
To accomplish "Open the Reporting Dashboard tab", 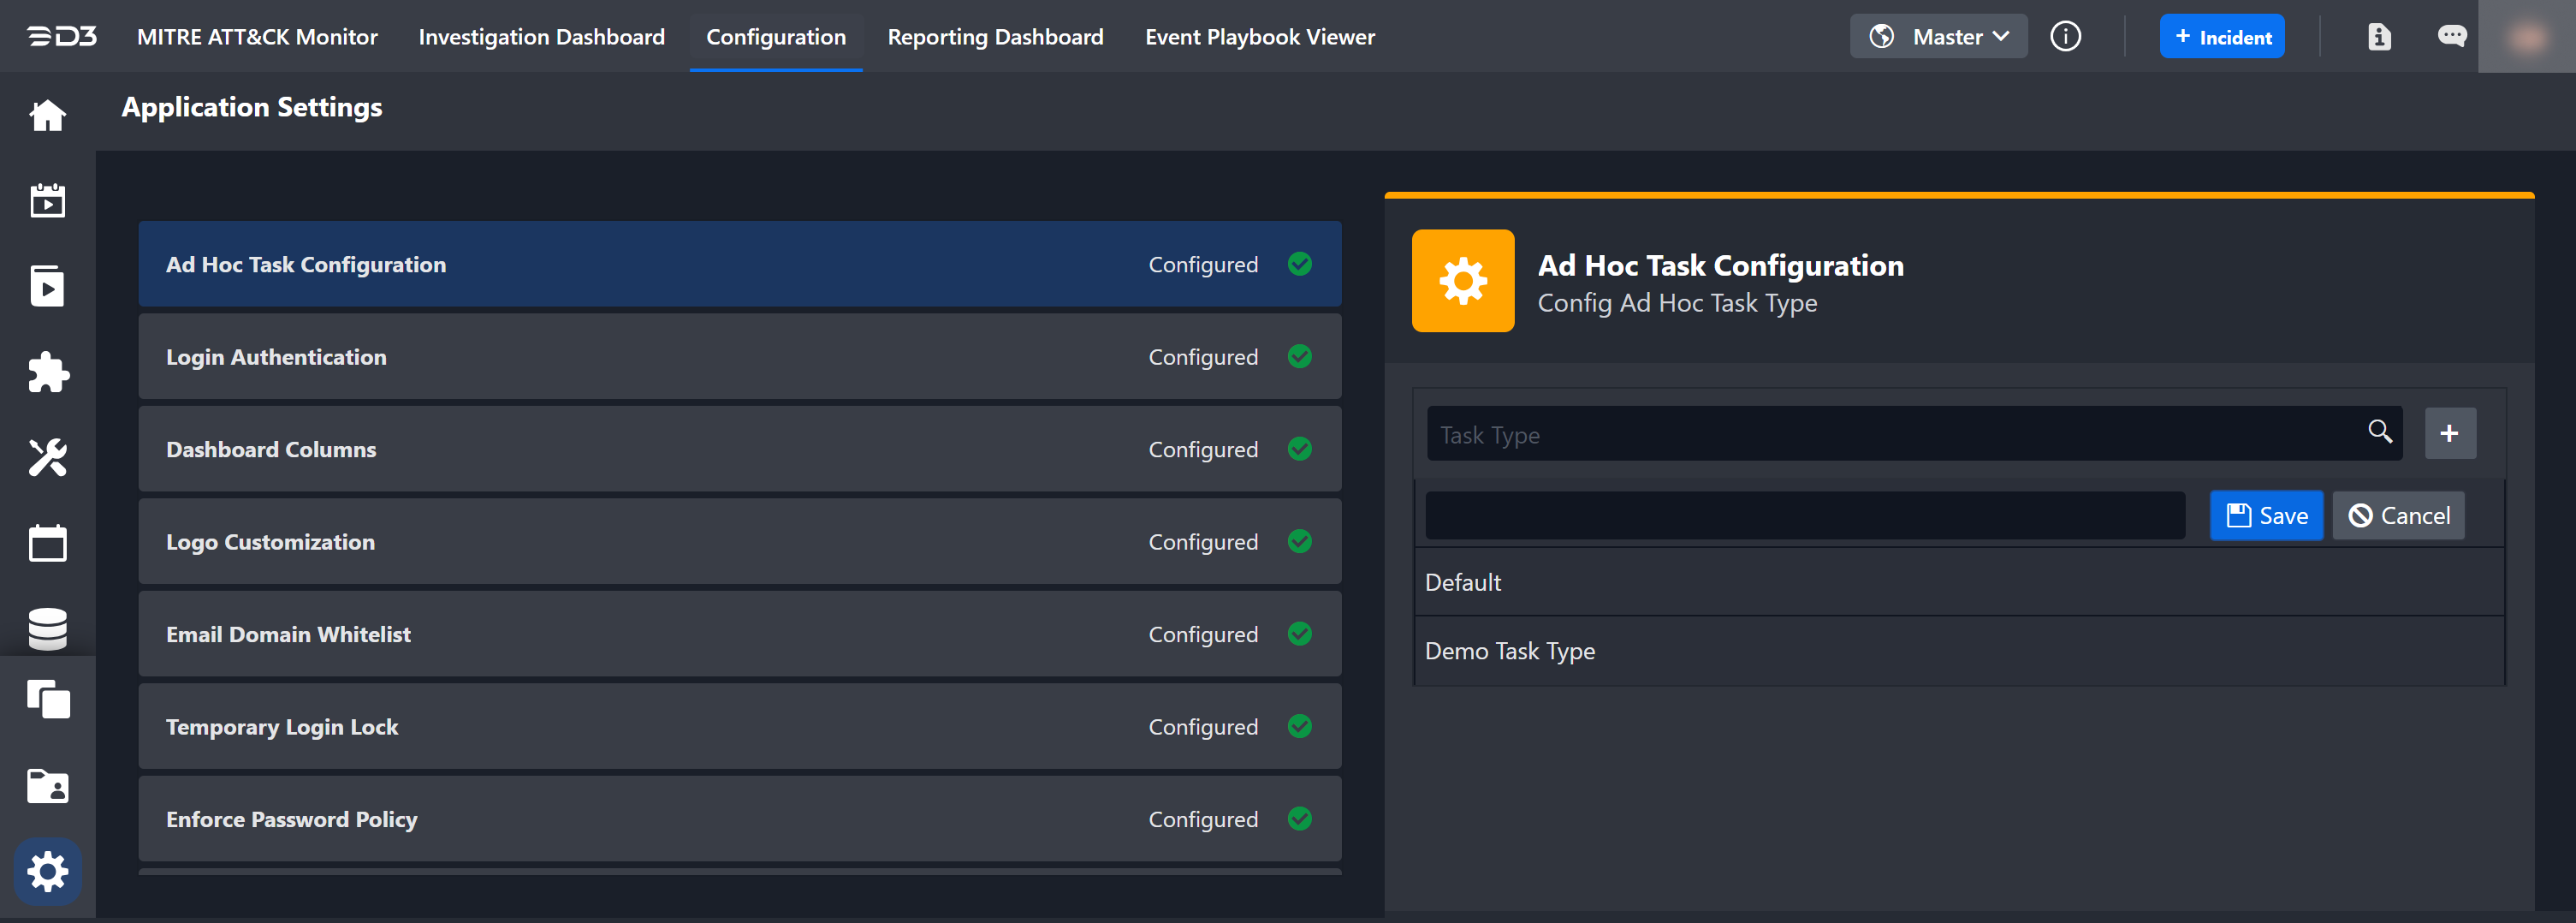I will pos(995,37).
